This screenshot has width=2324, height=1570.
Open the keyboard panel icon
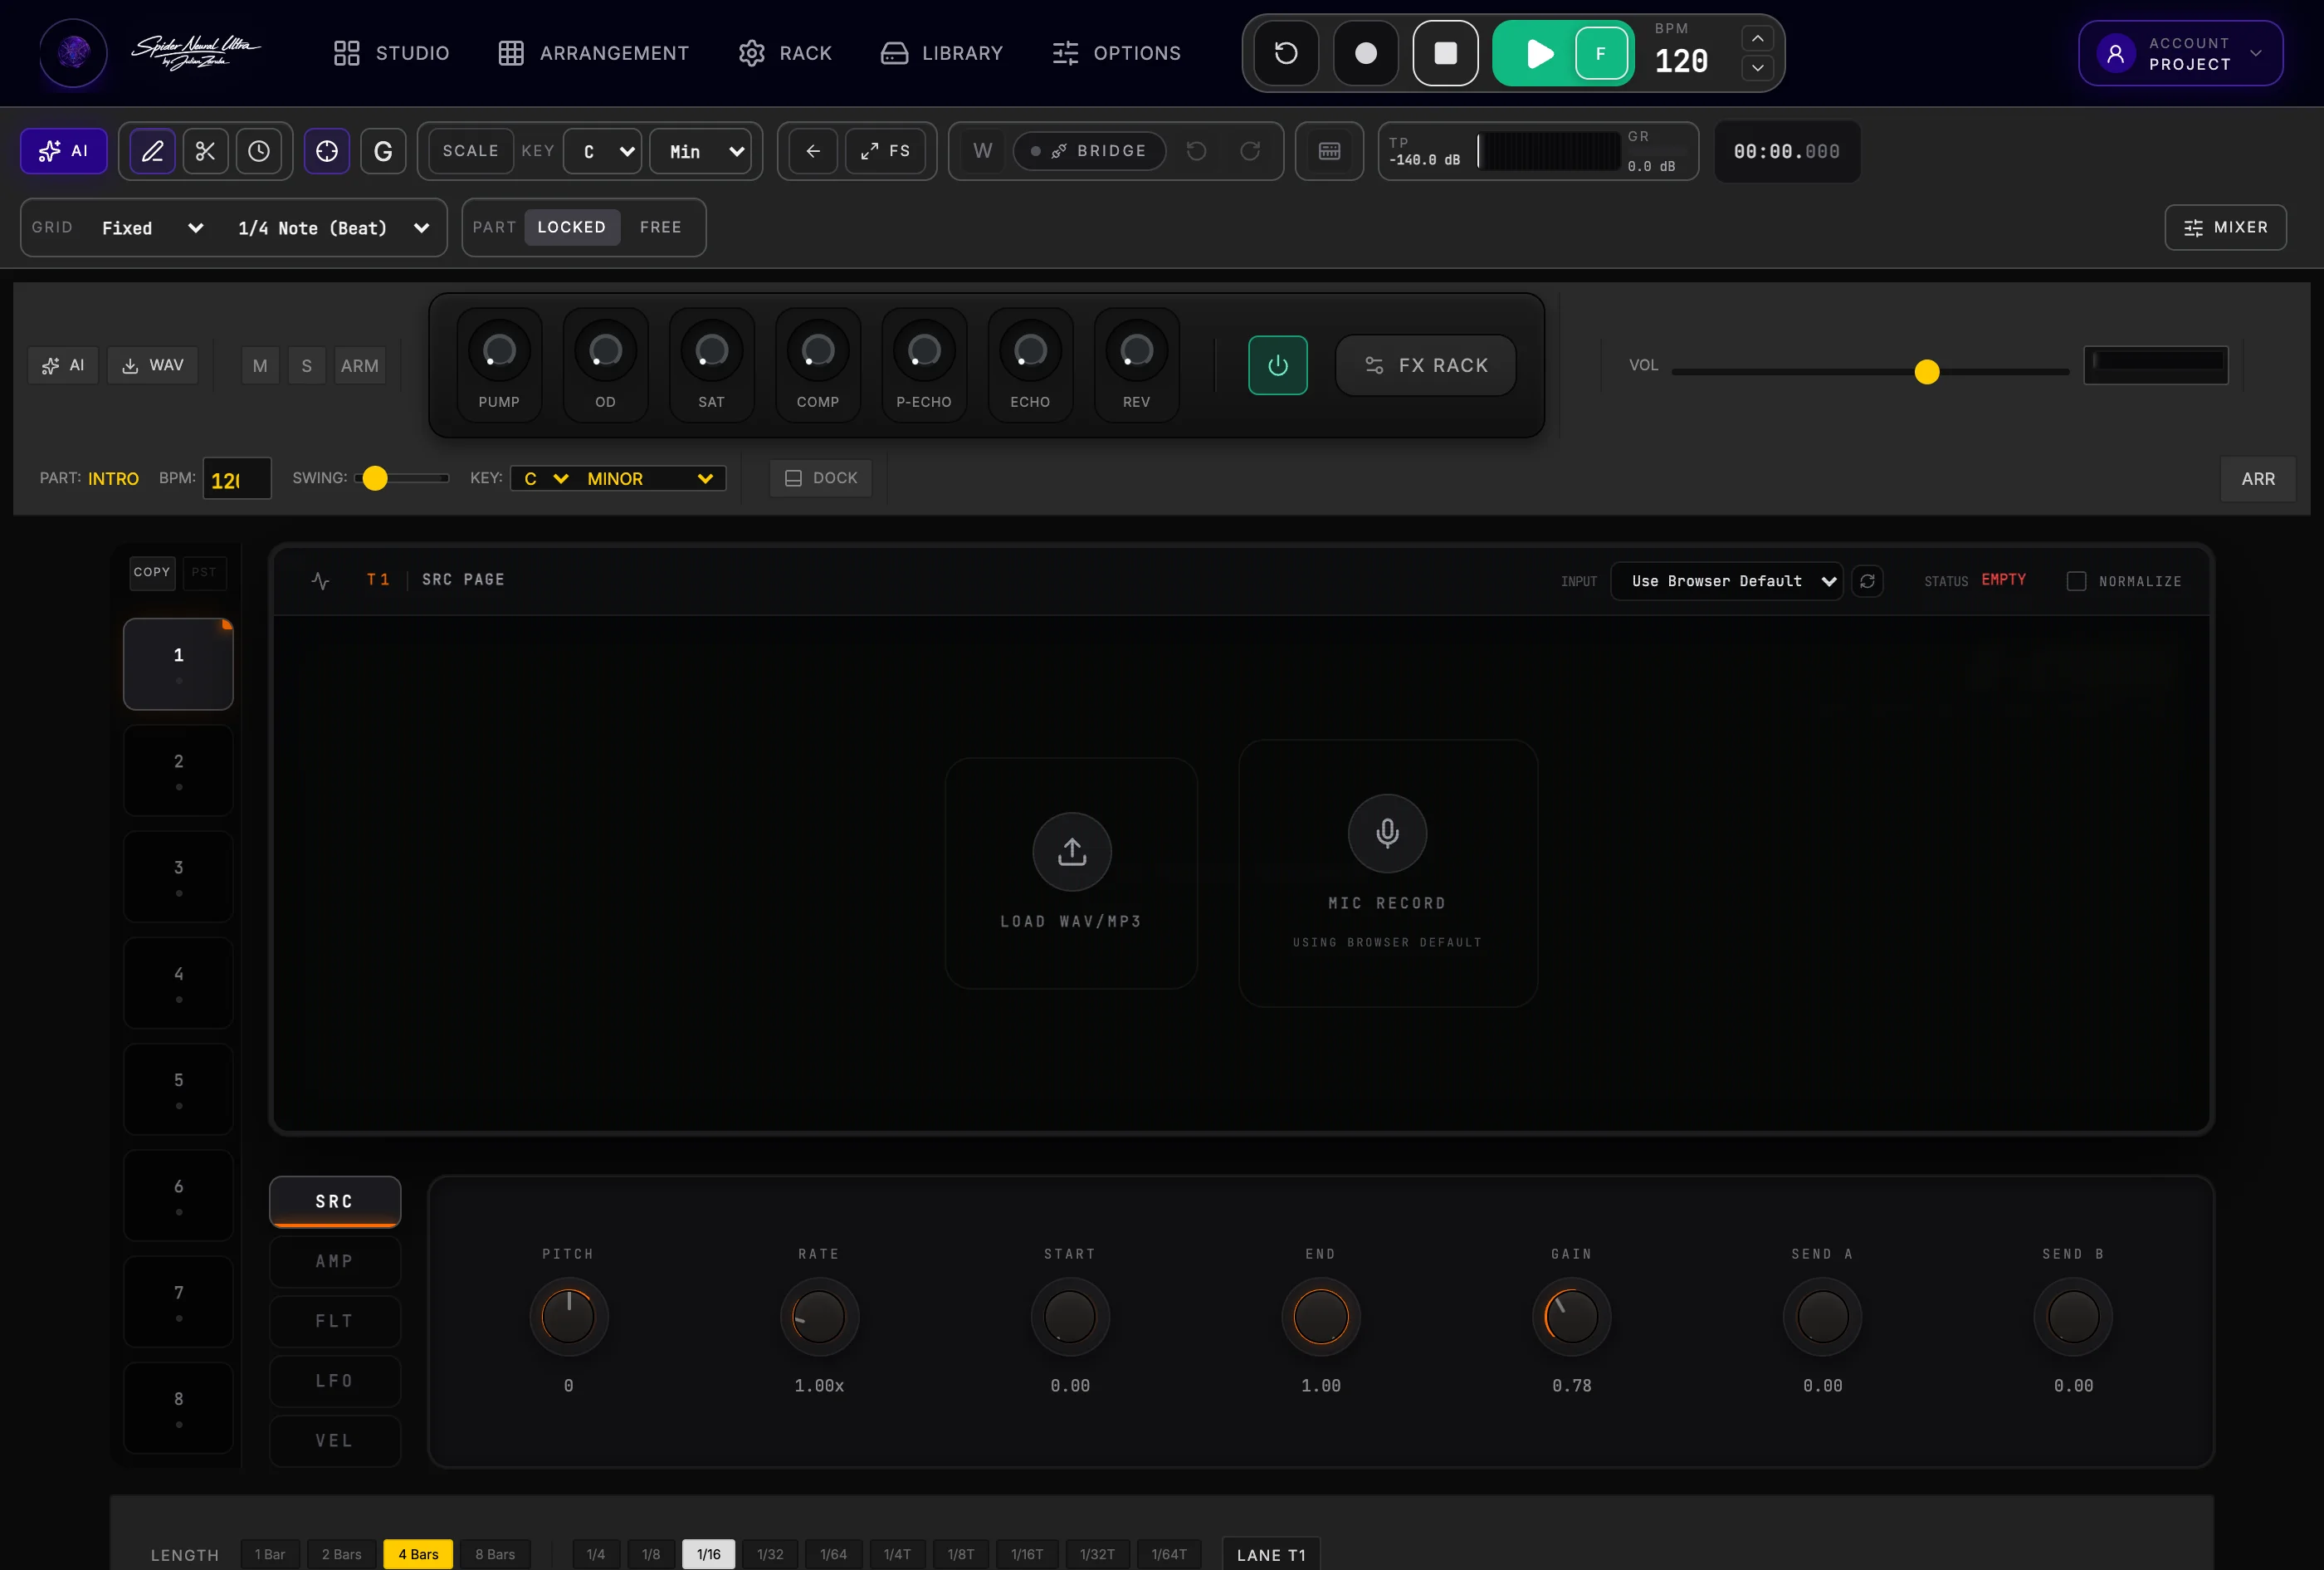point(1329,151)
